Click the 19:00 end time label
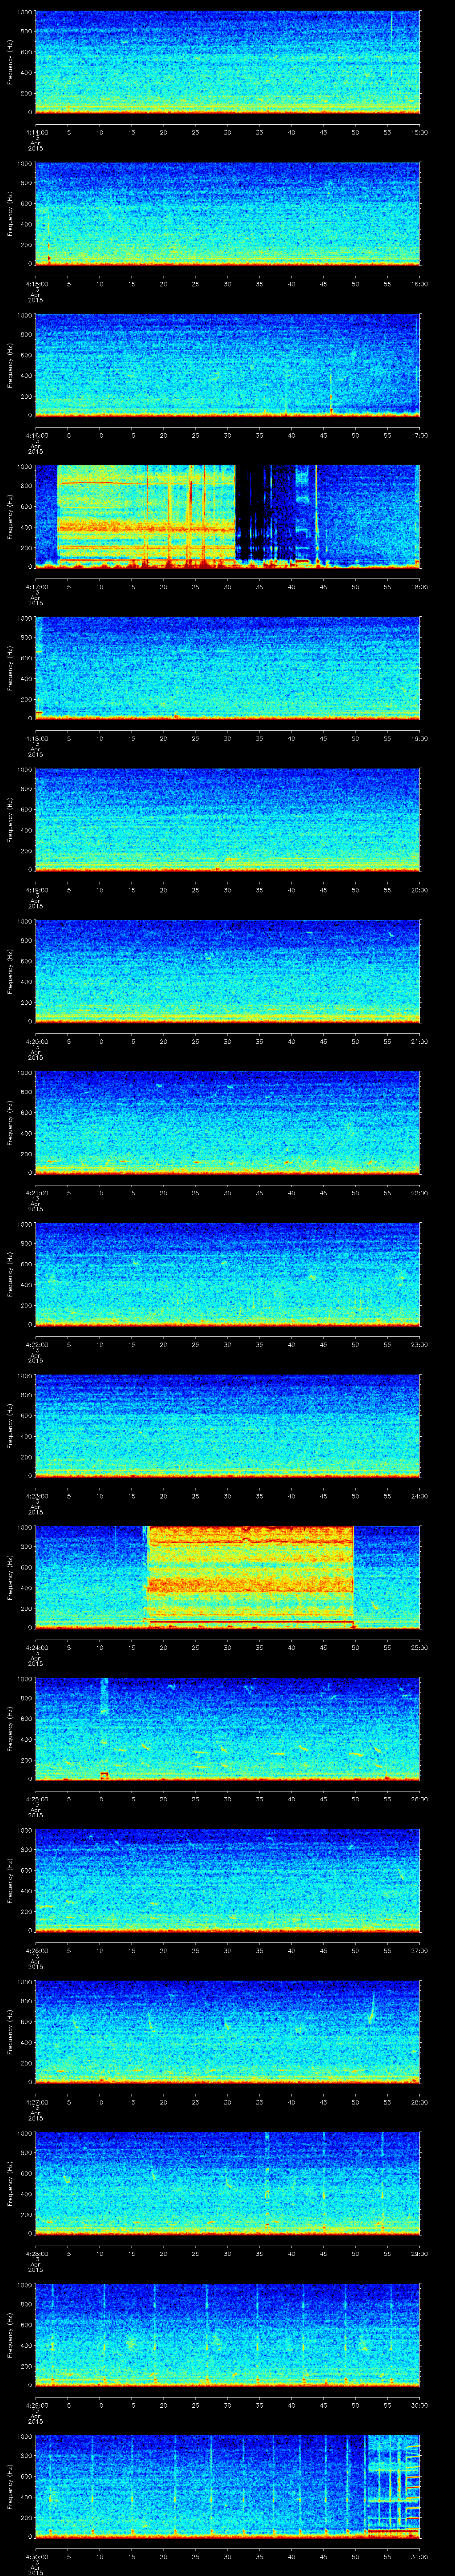This screenshot has height=2576, width=455. (420, 738)
